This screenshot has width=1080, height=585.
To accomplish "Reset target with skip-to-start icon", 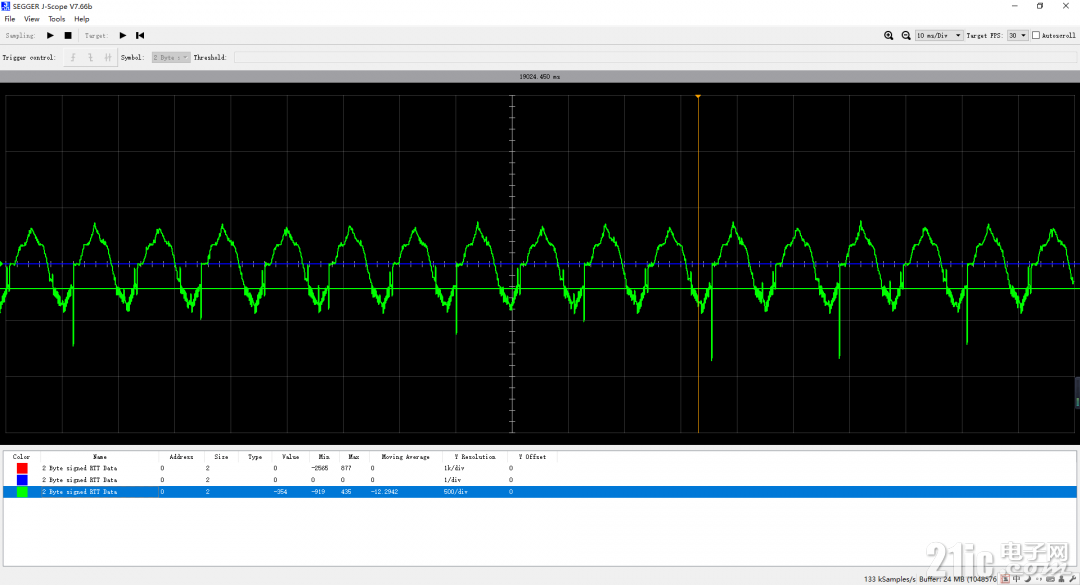I will 140,35.
